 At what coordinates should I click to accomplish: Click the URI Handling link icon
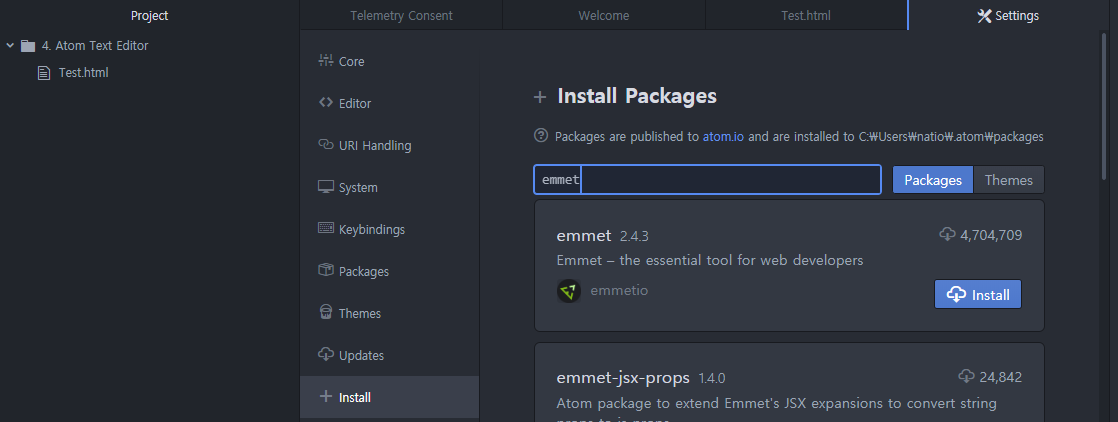[x=325, y=145]
